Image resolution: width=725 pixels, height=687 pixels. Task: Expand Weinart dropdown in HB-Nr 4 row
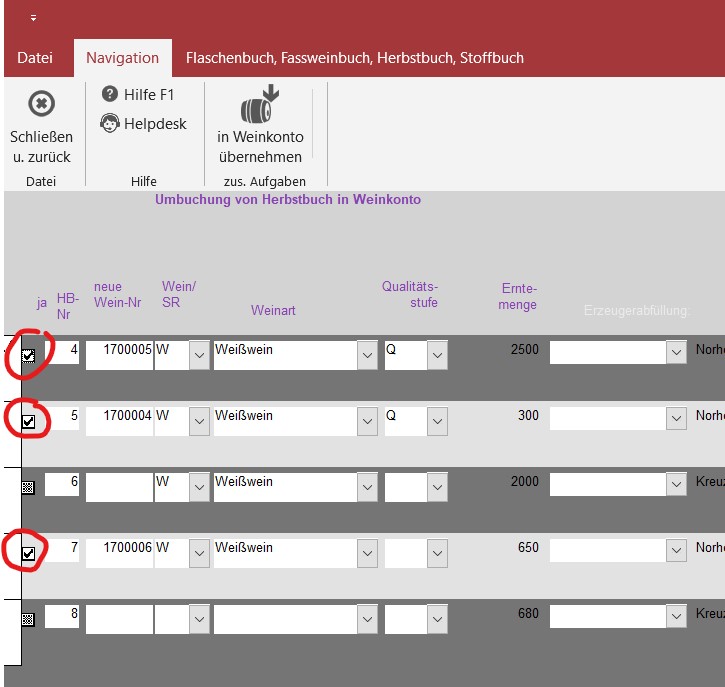(368, 355)
